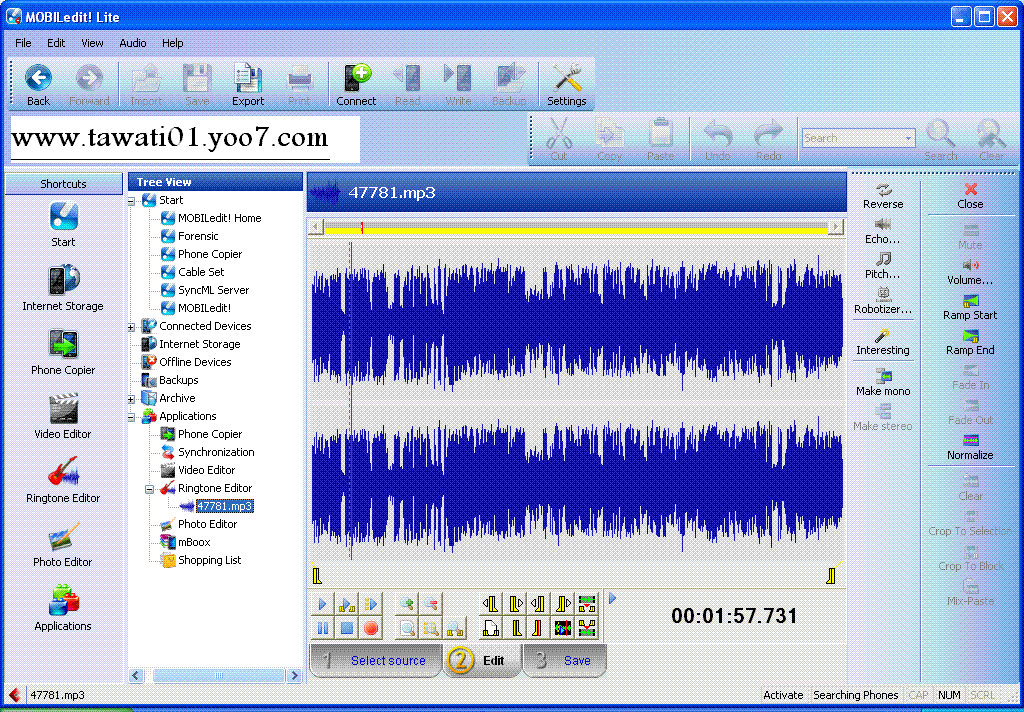The height and width of the screenshot is (712, 1024).
Task: Click the waveform scrollbar's left arrow
Action: click(316, 227)
